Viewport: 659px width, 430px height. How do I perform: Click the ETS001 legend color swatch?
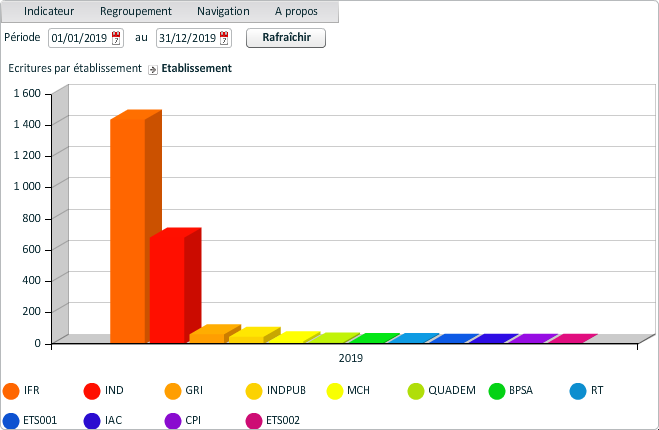(x=11, y=421)
